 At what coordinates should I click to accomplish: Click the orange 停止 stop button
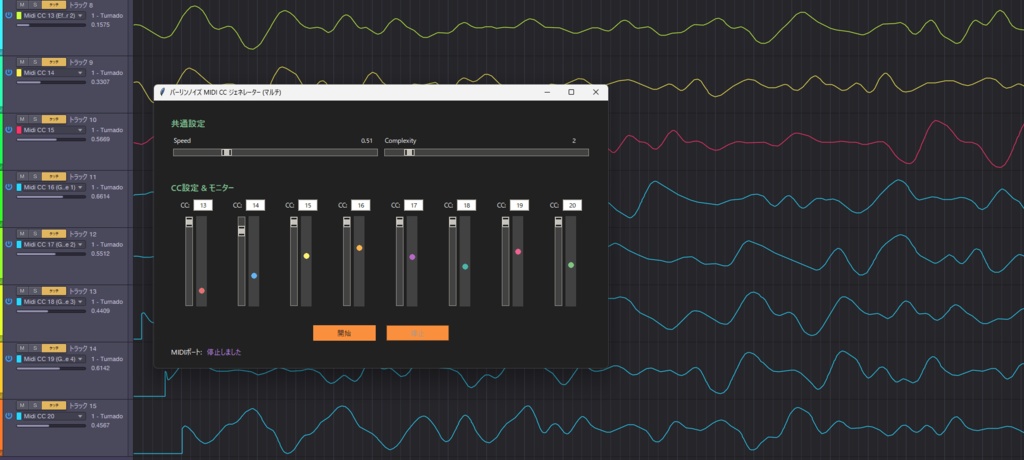pyautogui.click(x=417, y=333)
